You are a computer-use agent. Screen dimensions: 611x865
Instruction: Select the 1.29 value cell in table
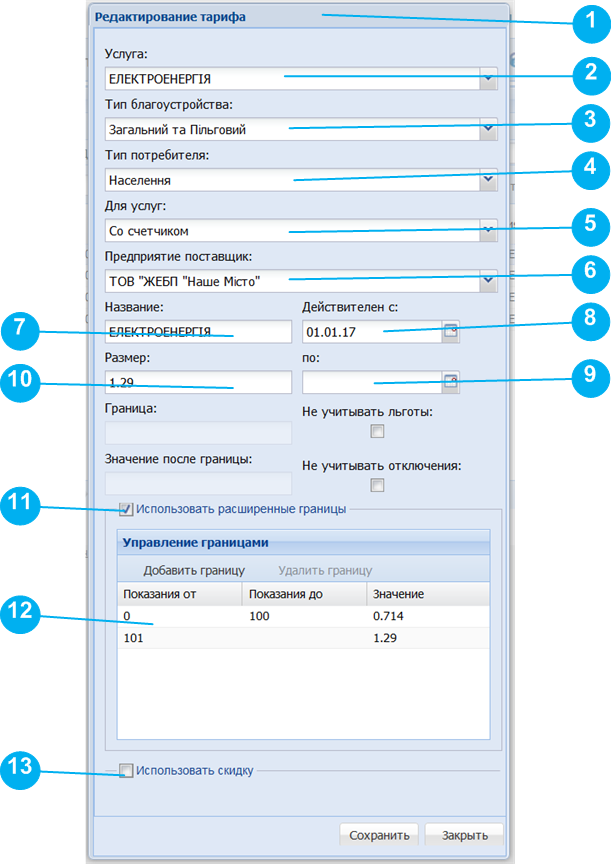pos(428,638)
